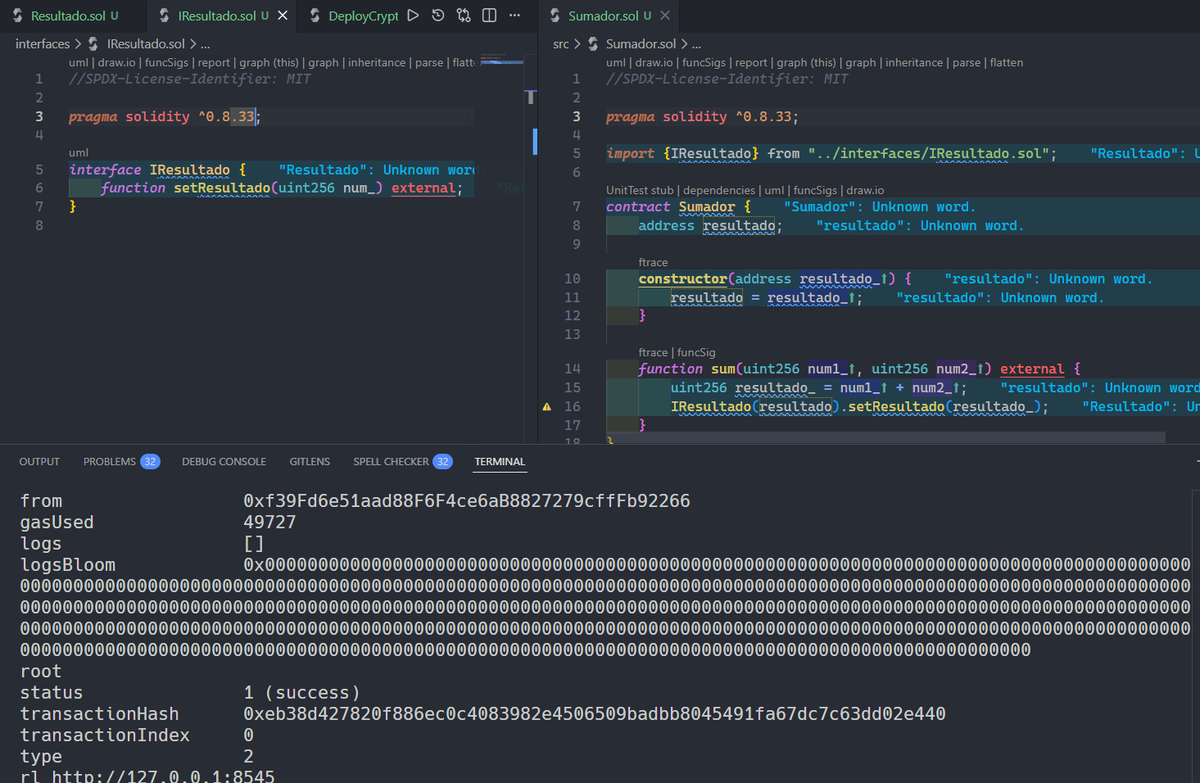The height and width of the screenshot is (783, 1200).
Task: Click inheritance lens atop IResultado.sol file
Action: (x=377, y=63)
